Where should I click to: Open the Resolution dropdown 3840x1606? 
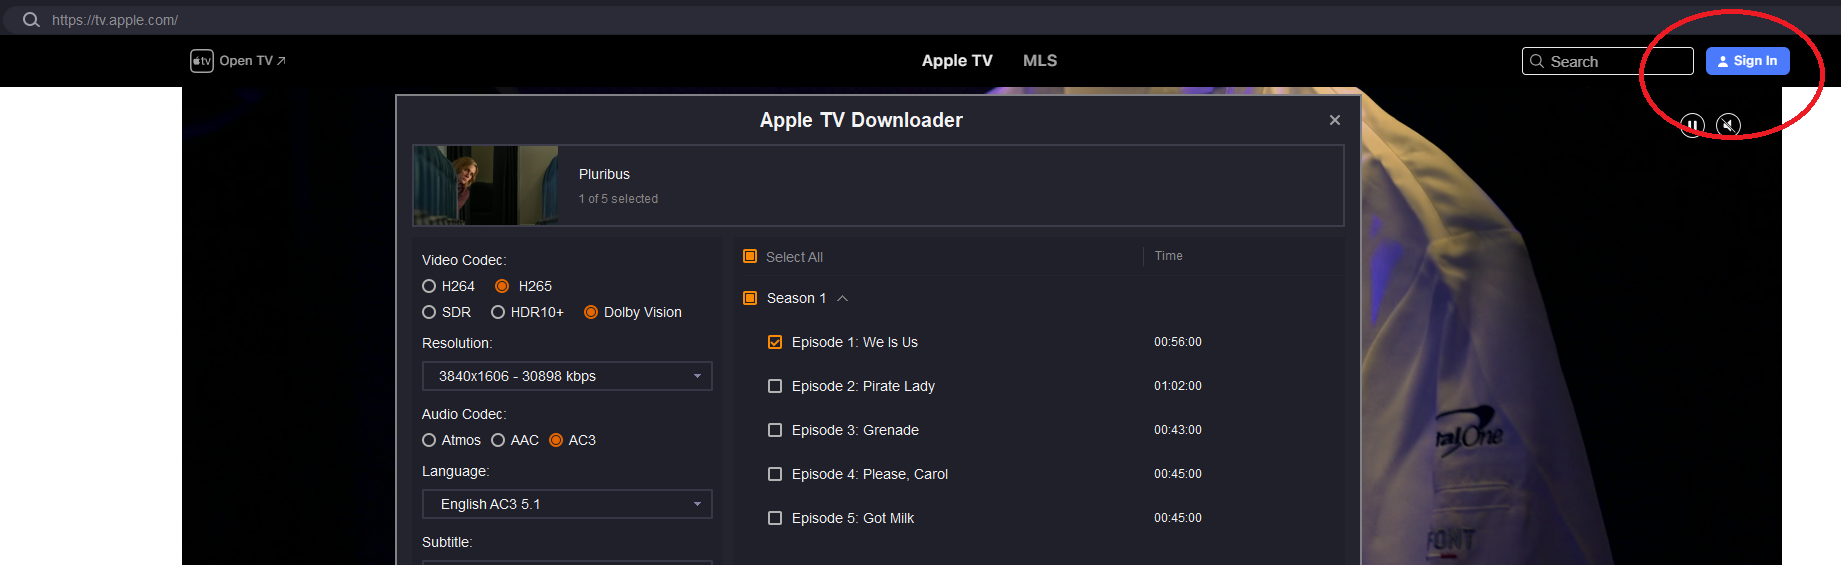[x=568, y=376]
